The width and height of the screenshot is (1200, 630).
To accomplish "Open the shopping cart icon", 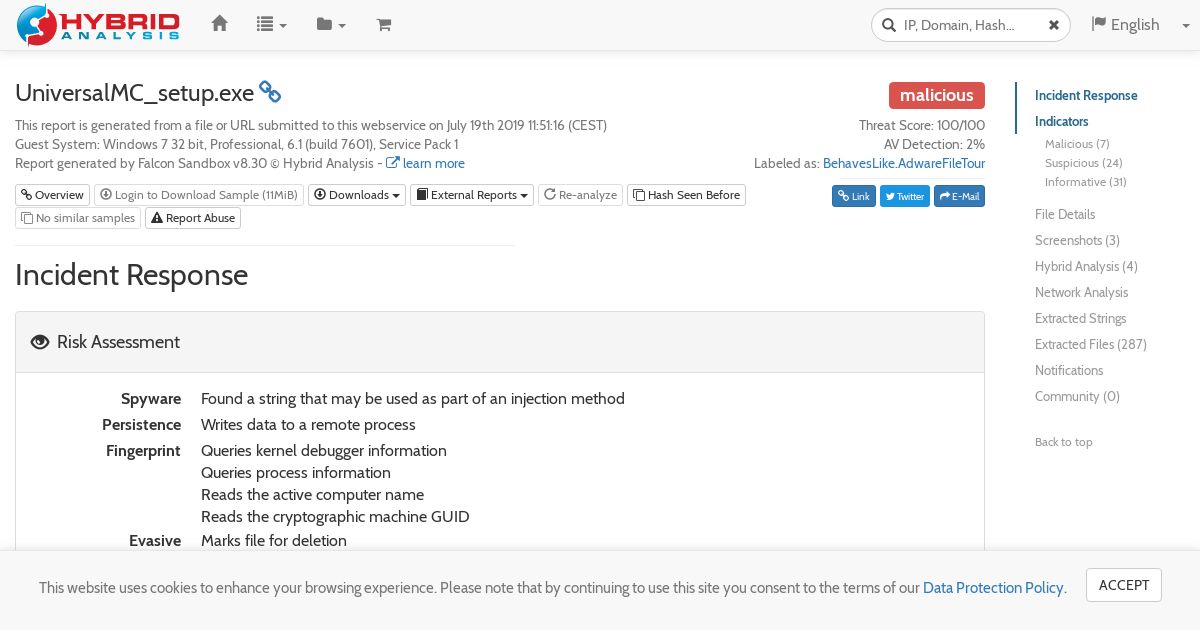I will pyautogui.click(x=384, y=25).
